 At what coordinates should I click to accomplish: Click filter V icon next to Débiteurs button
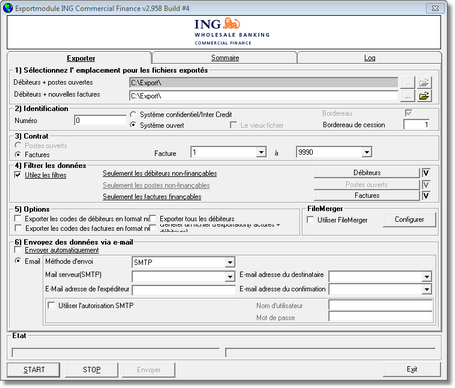pyautogui.click(x=426, y=173)
